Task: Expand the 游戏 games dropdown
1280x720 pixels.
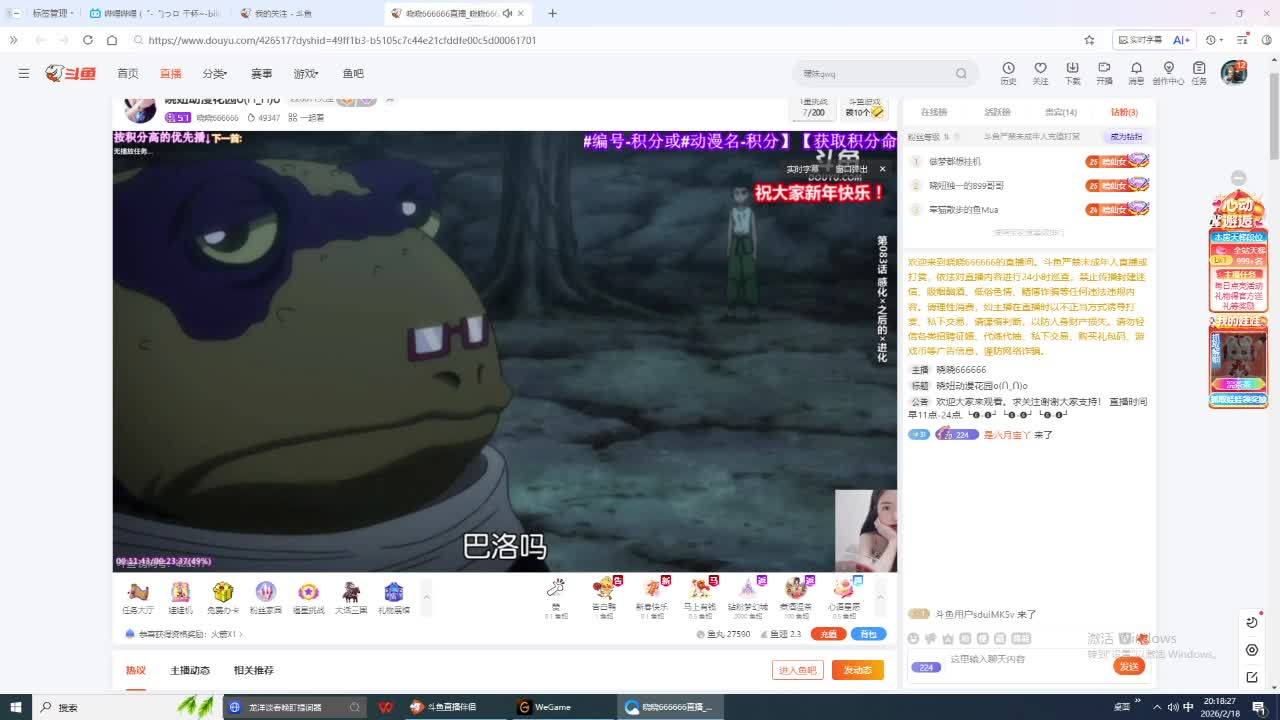Action: (x=305, y=74)
